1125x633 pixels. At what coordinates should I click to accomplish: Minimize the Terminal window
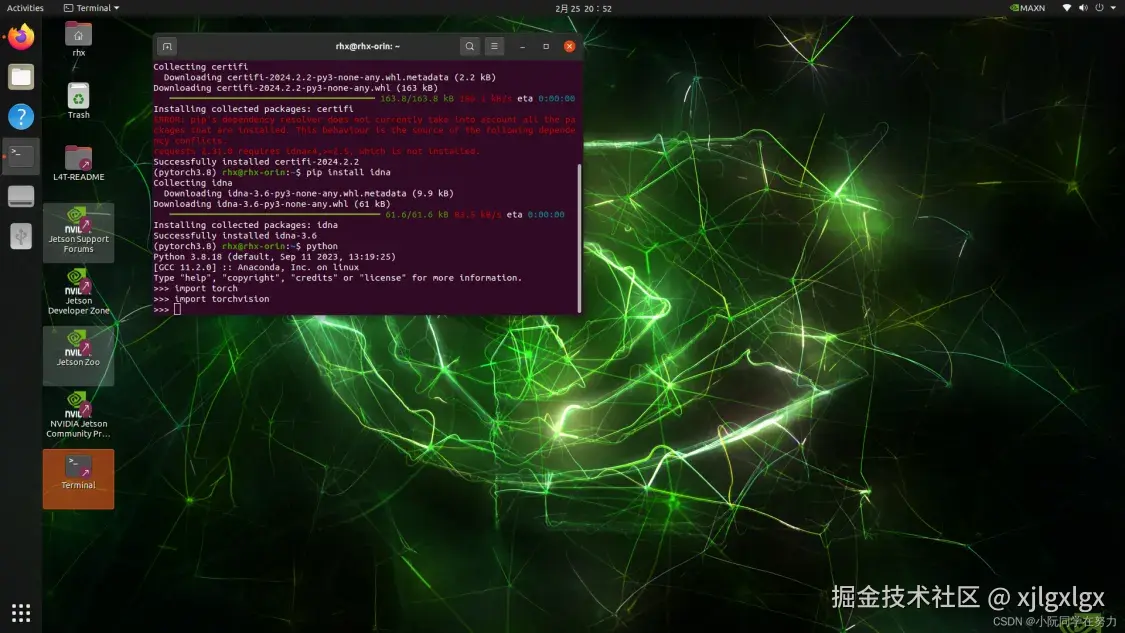coord(522,47)
